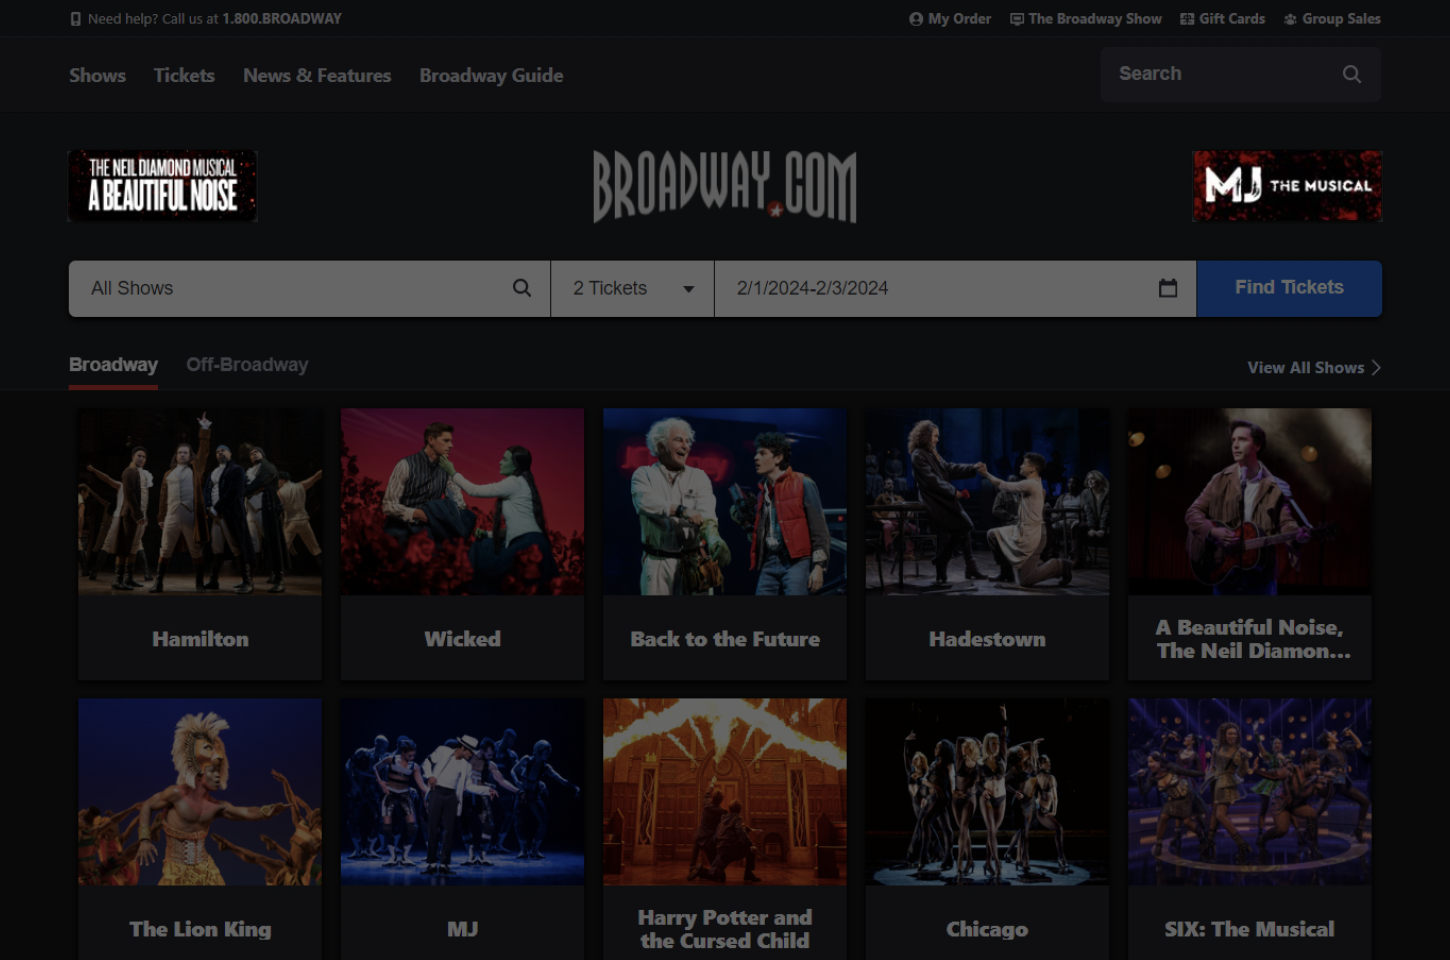Click inside the All Shows input field

pyautogui.click(x=290, y=288)
